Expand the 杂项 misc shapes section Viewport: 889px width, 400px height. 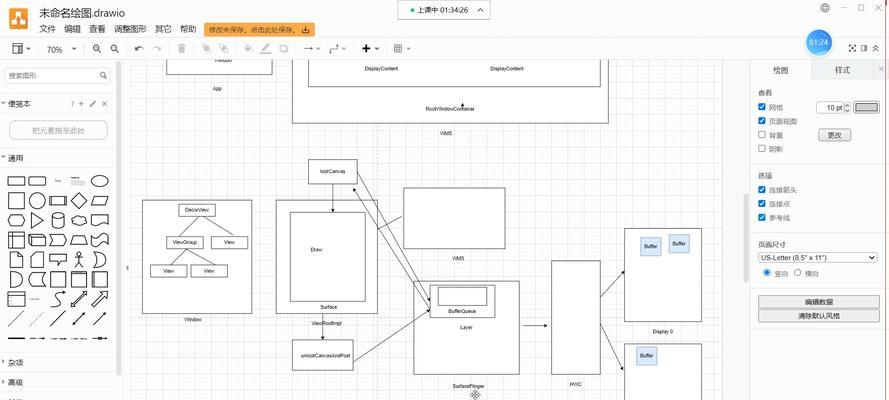[14, 363]
